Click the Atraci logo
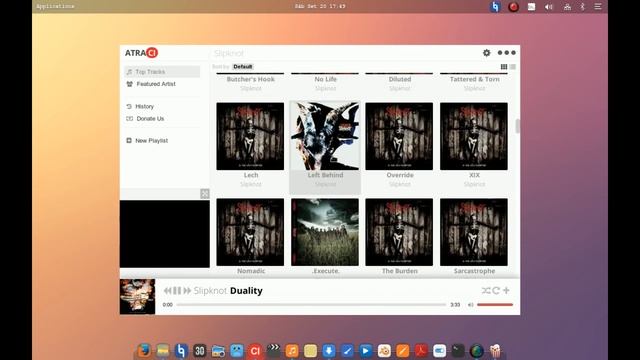640x360 pixels. tap(141, 53)
